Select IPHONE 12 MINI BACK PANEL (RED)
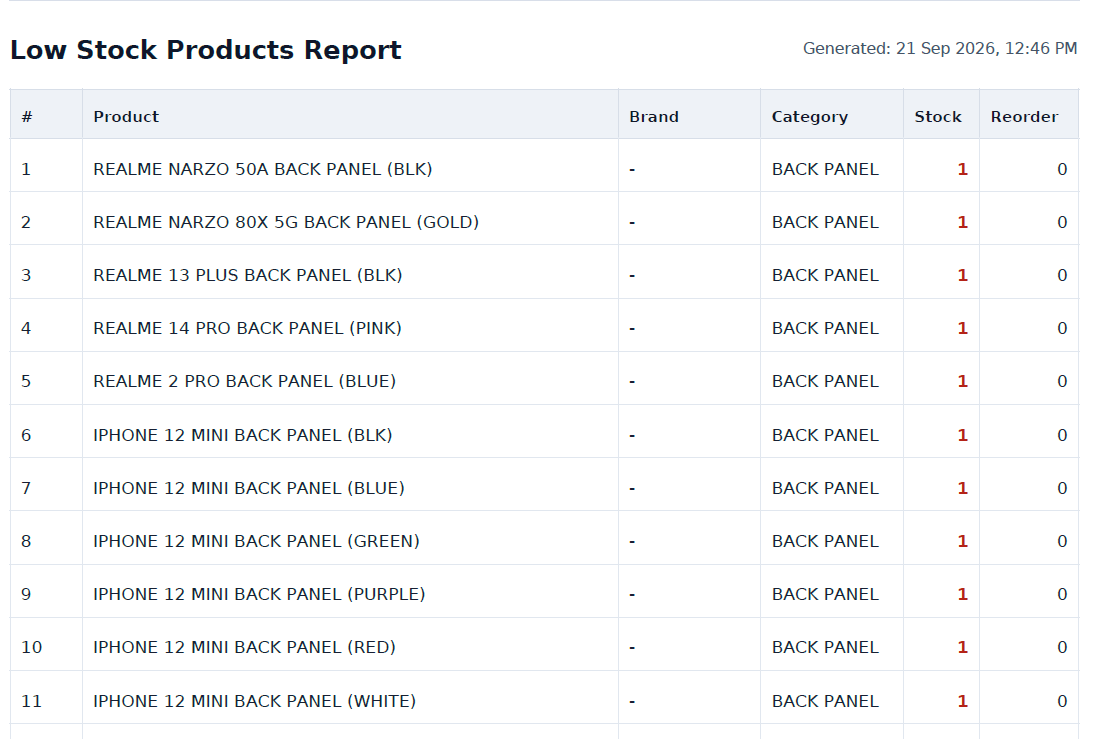Viewport: 1095px width, 739px height. pos(244,647)
